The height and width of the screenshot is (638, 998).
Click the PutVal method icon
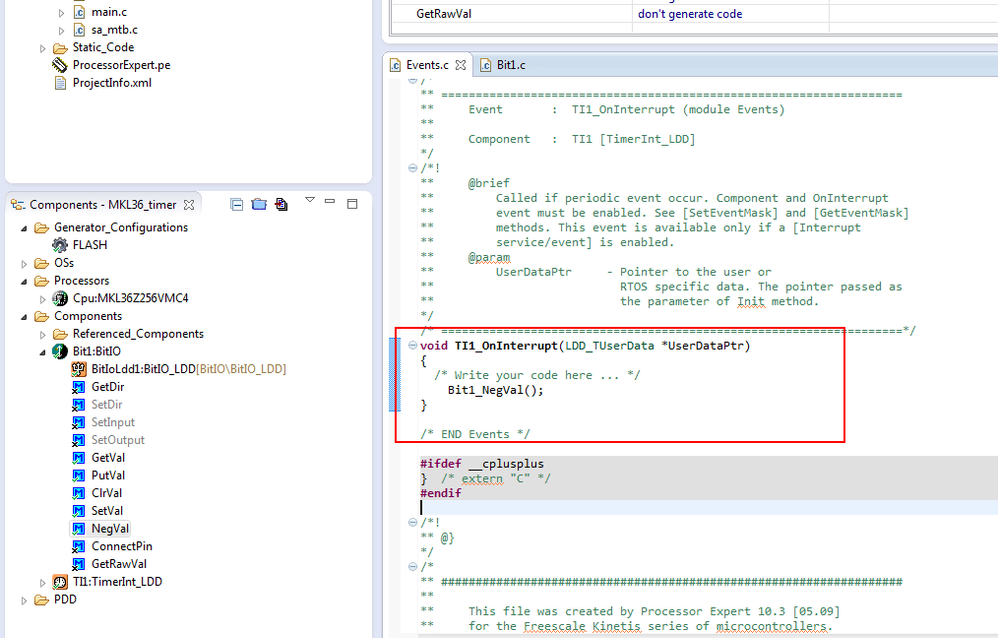[x=78, y=476]
